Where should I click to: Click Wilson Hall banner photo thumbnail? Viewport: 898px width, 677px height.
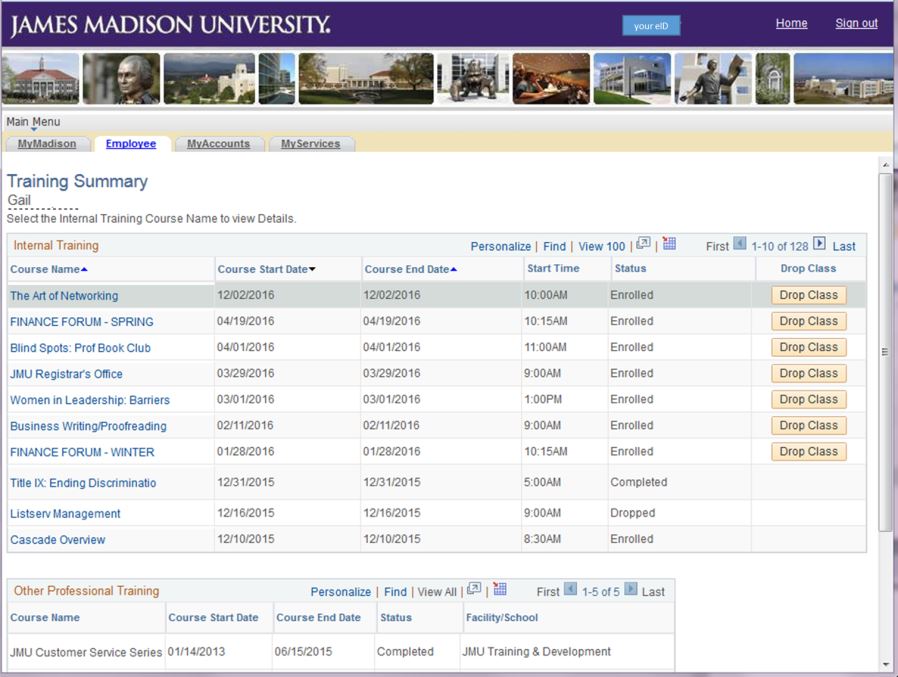point(40,78)
